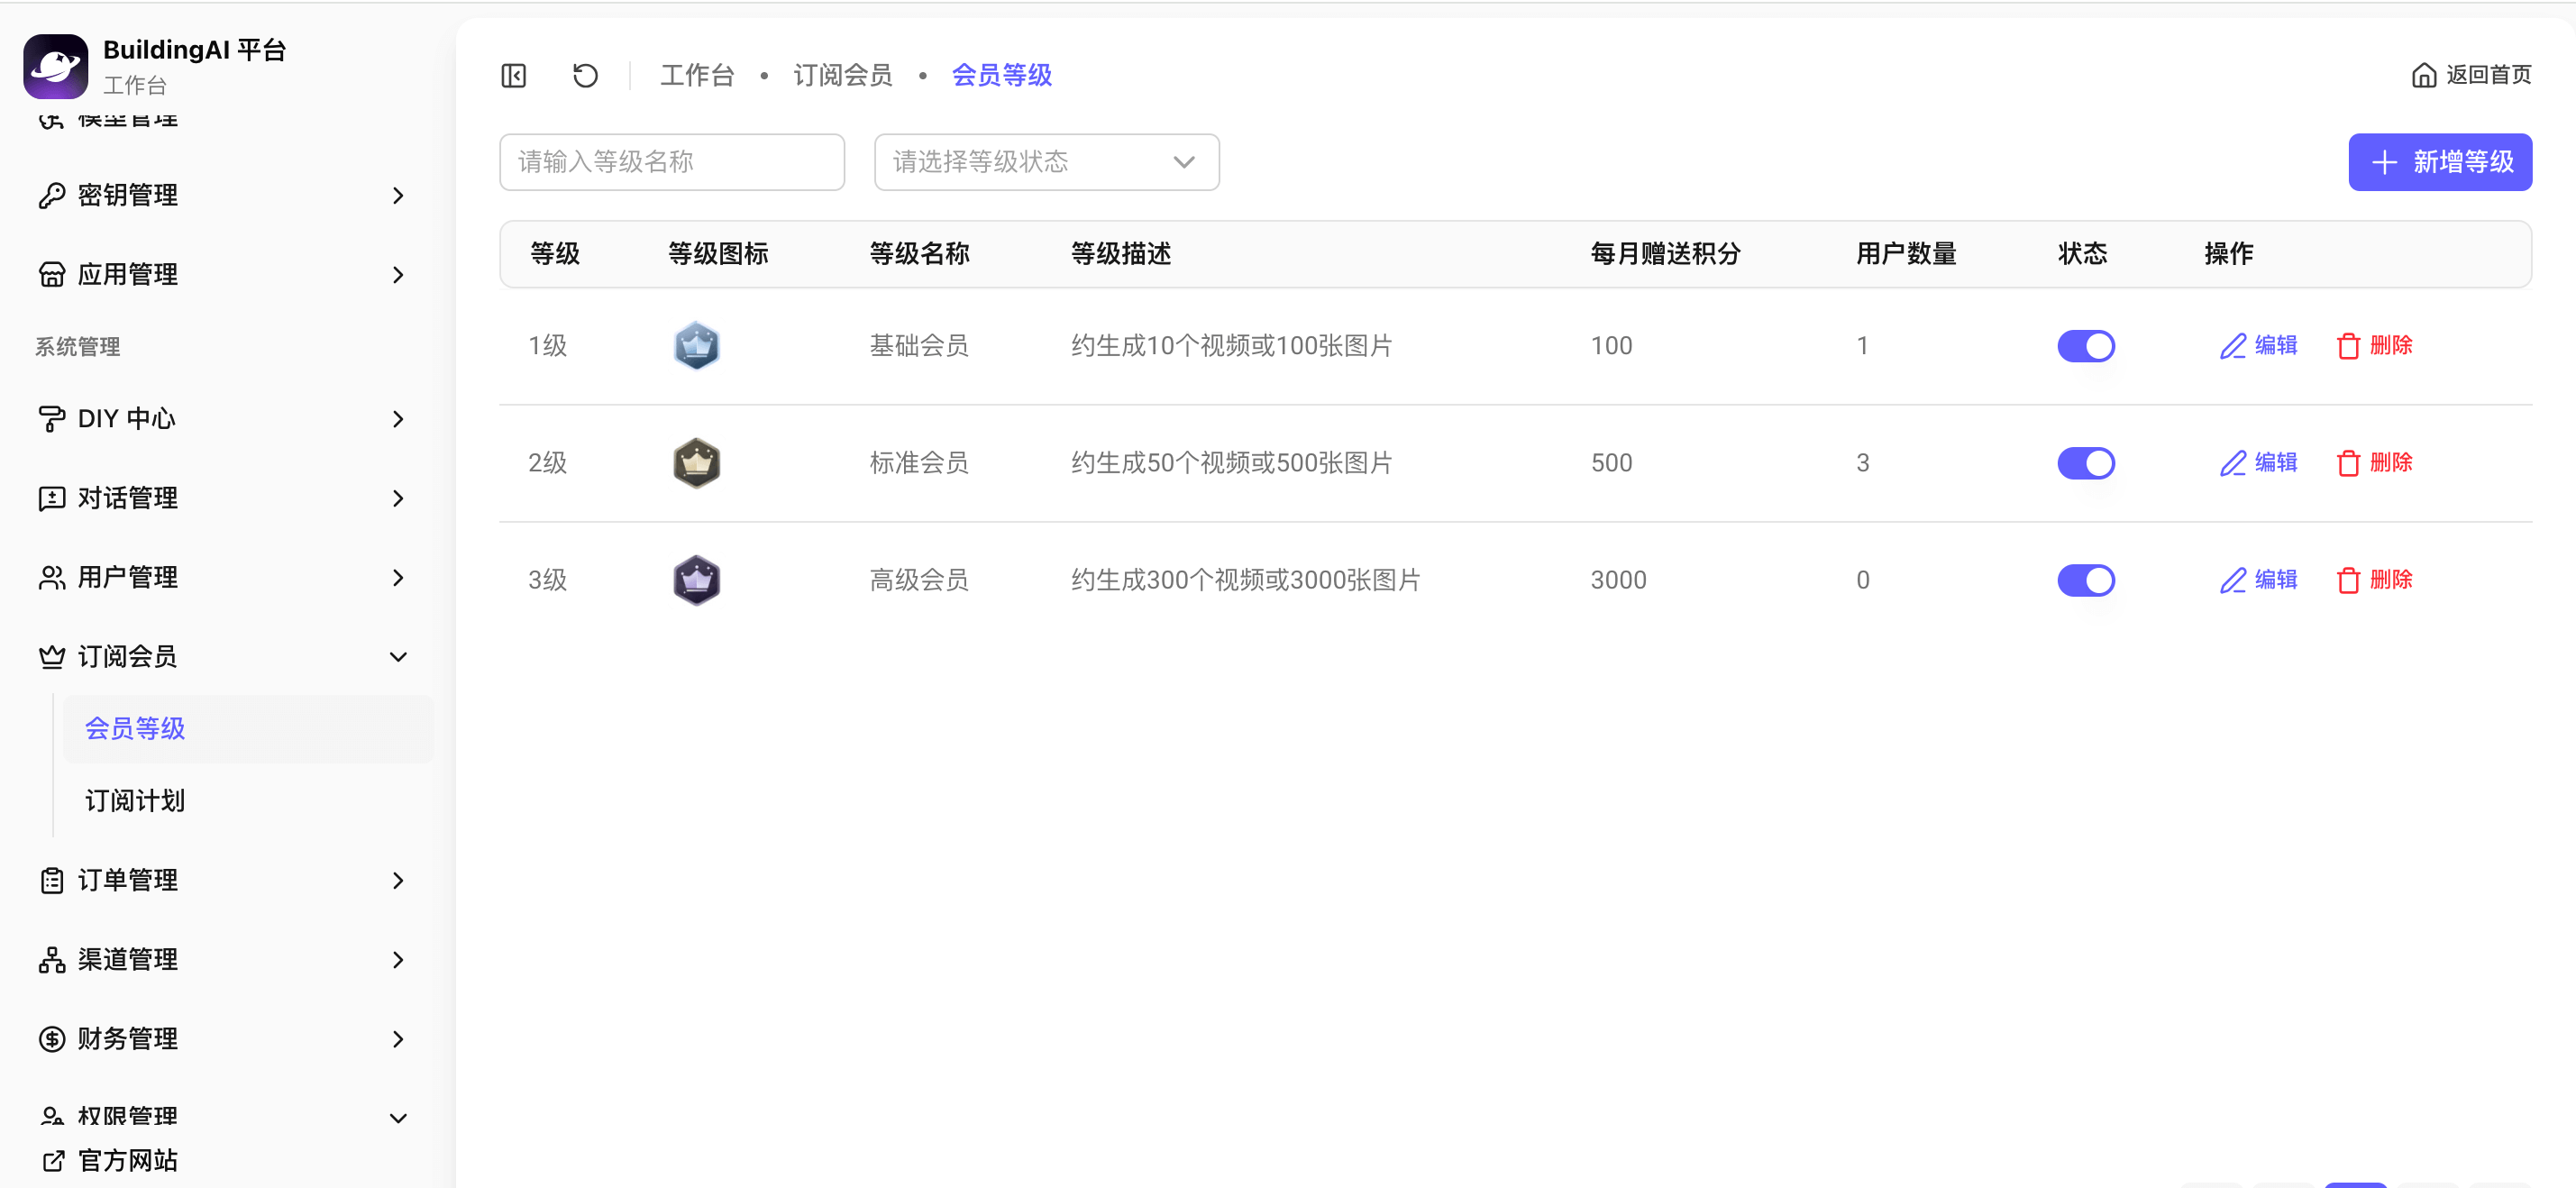Click 工作台 breadcrumb link

[697, 75]
